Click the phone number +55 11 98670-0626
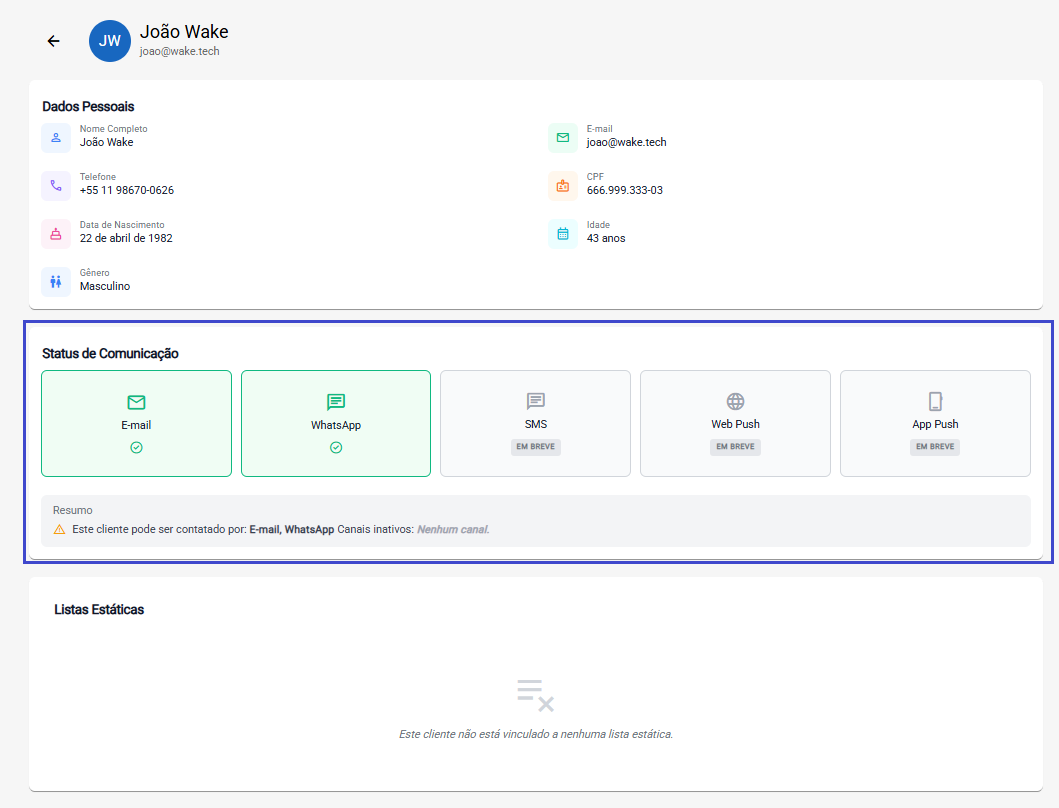 (127, 191)
